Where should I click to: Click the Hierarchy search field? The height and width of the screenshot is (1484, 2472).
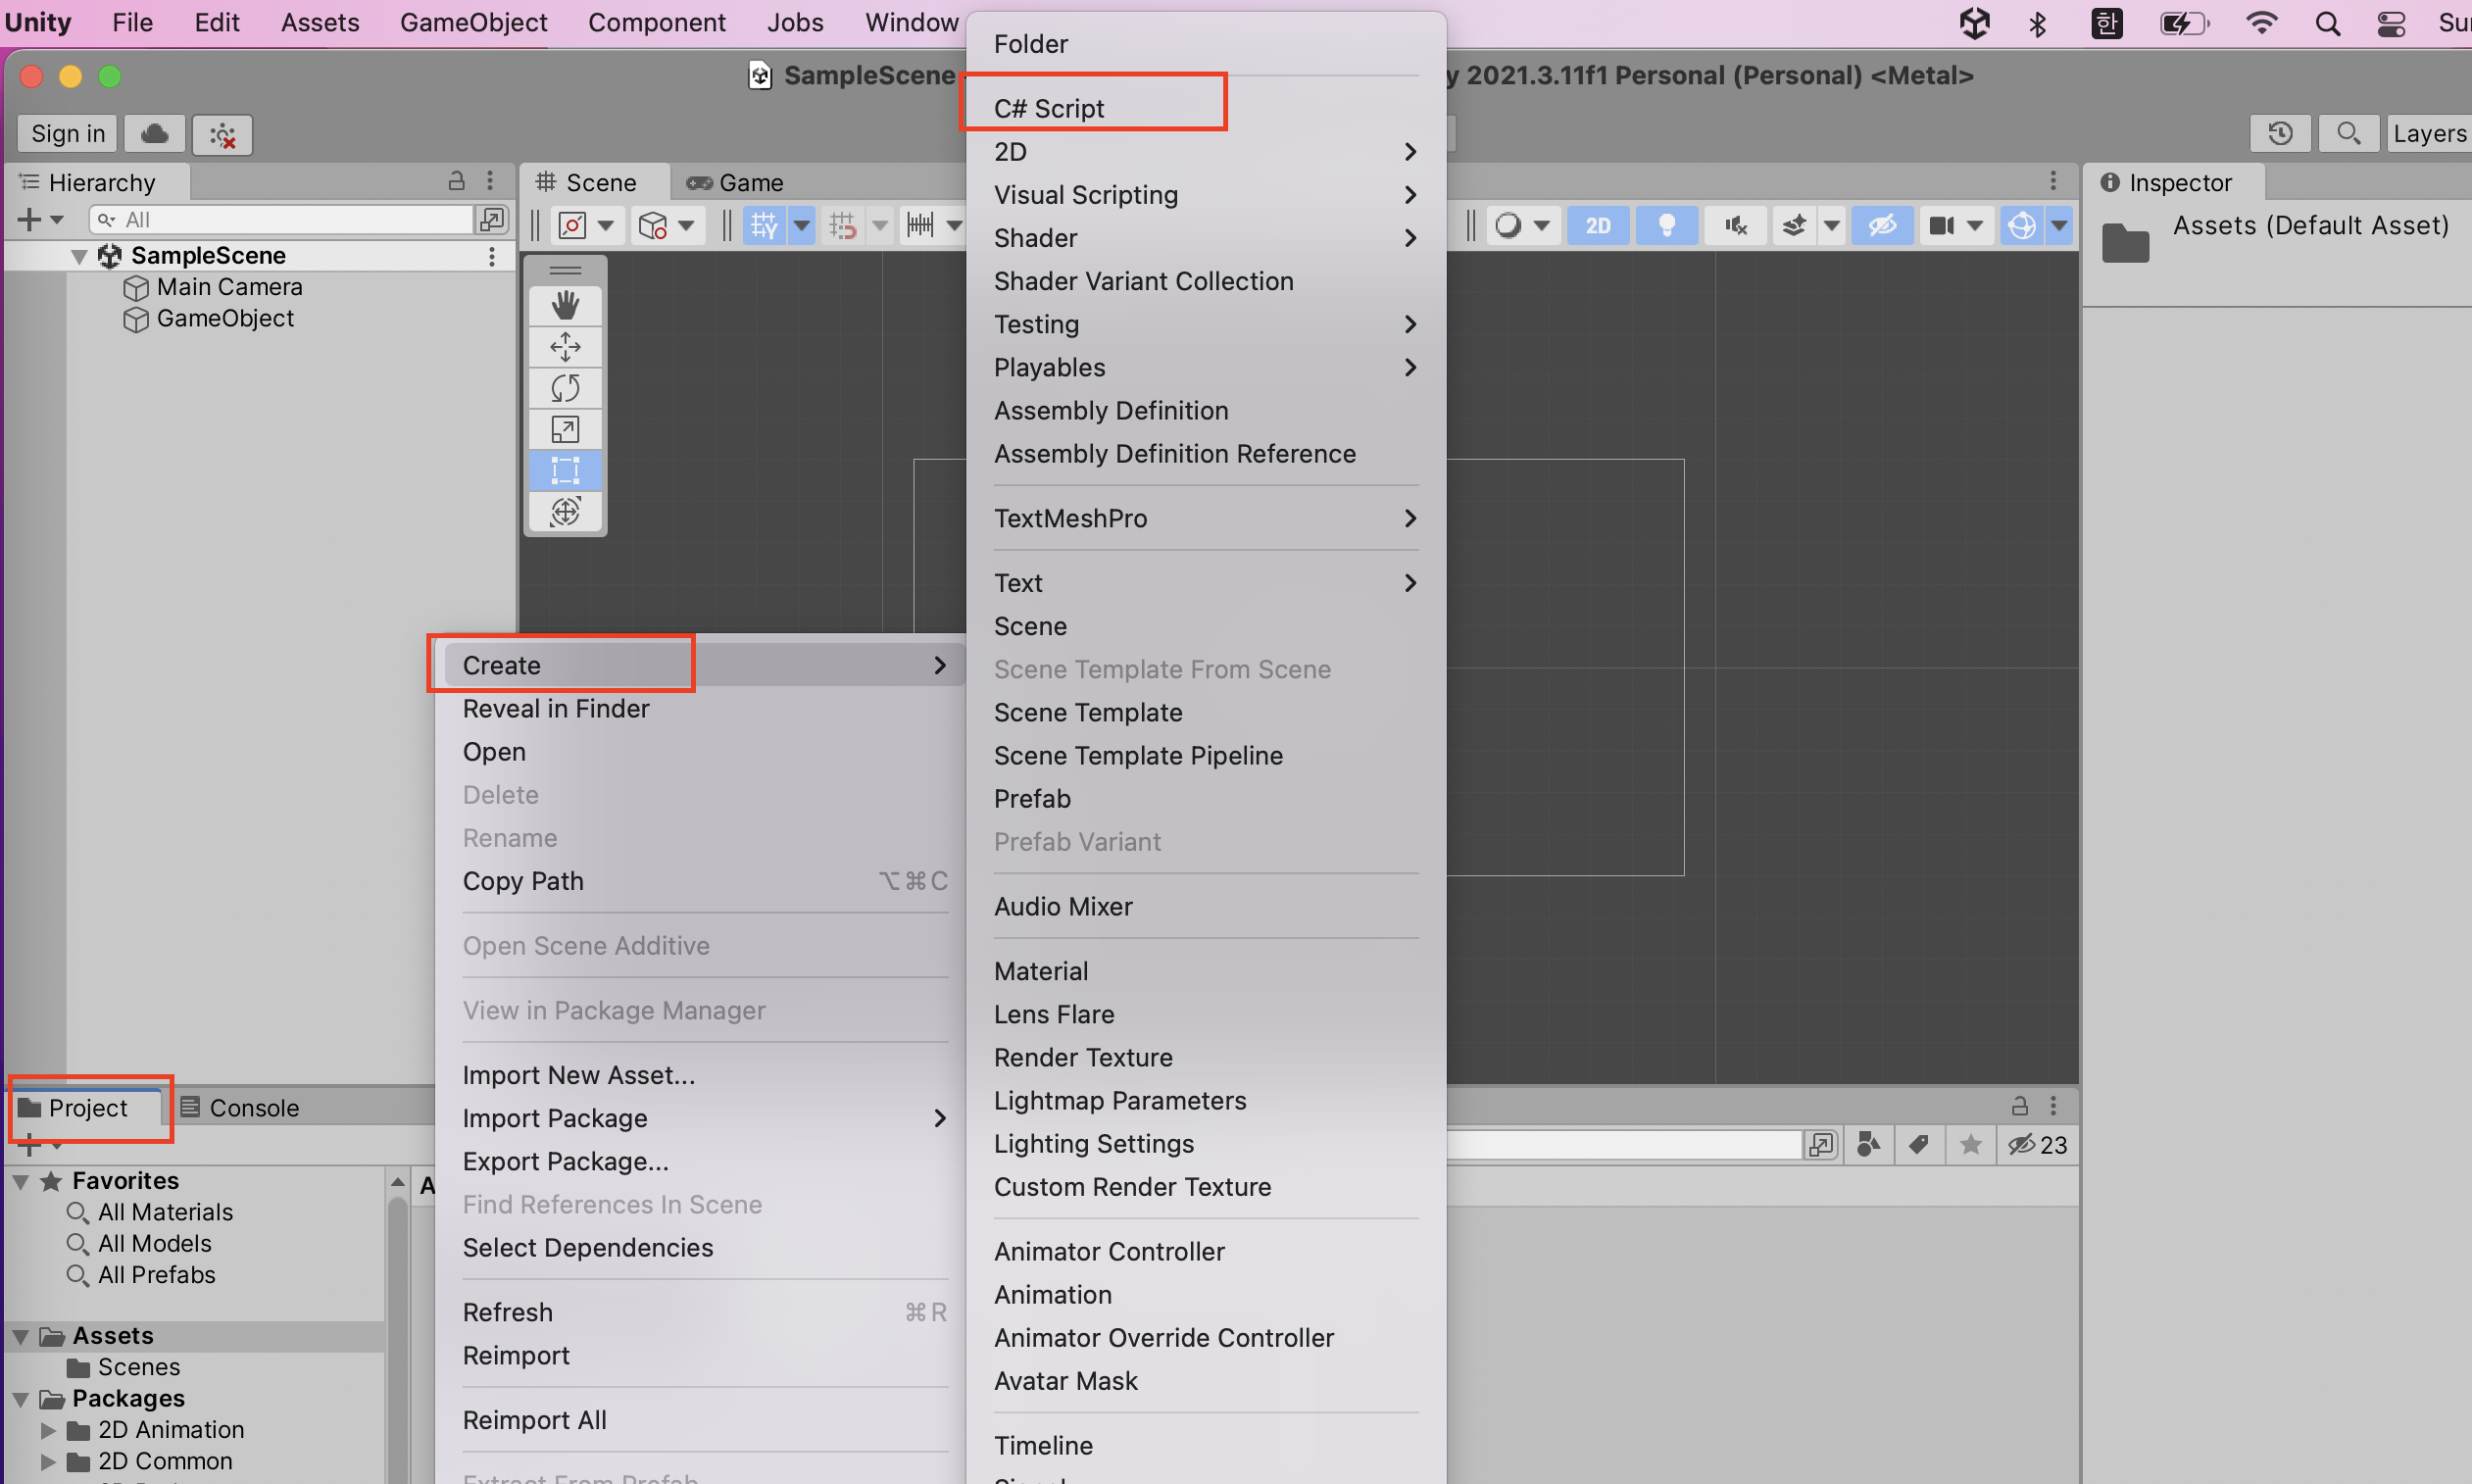[281, 219]
